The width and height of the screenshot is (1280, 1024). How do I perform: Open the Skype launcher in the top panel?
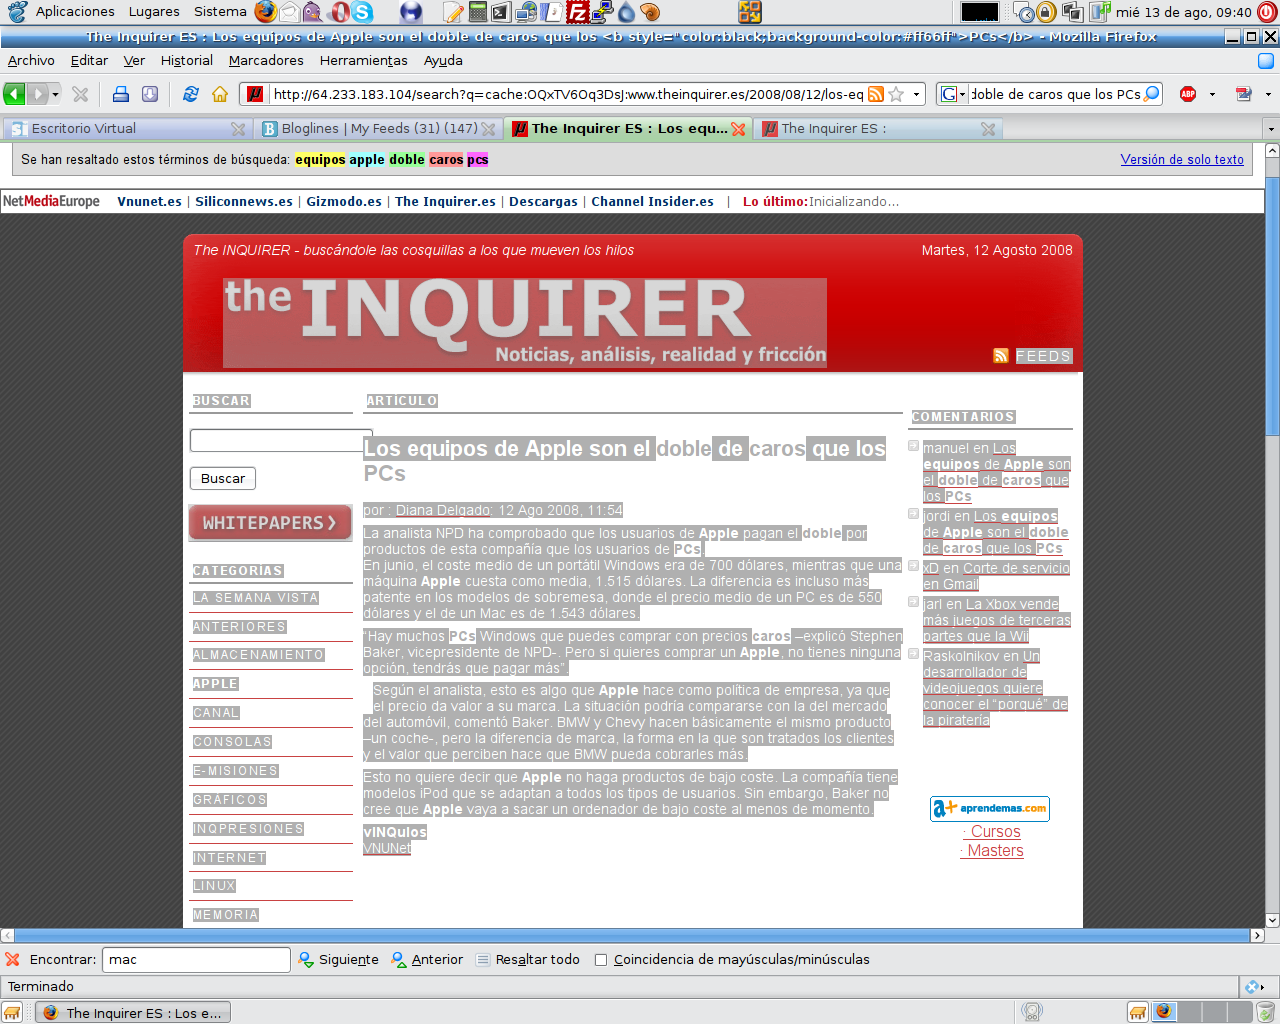[x=362, y=12]
